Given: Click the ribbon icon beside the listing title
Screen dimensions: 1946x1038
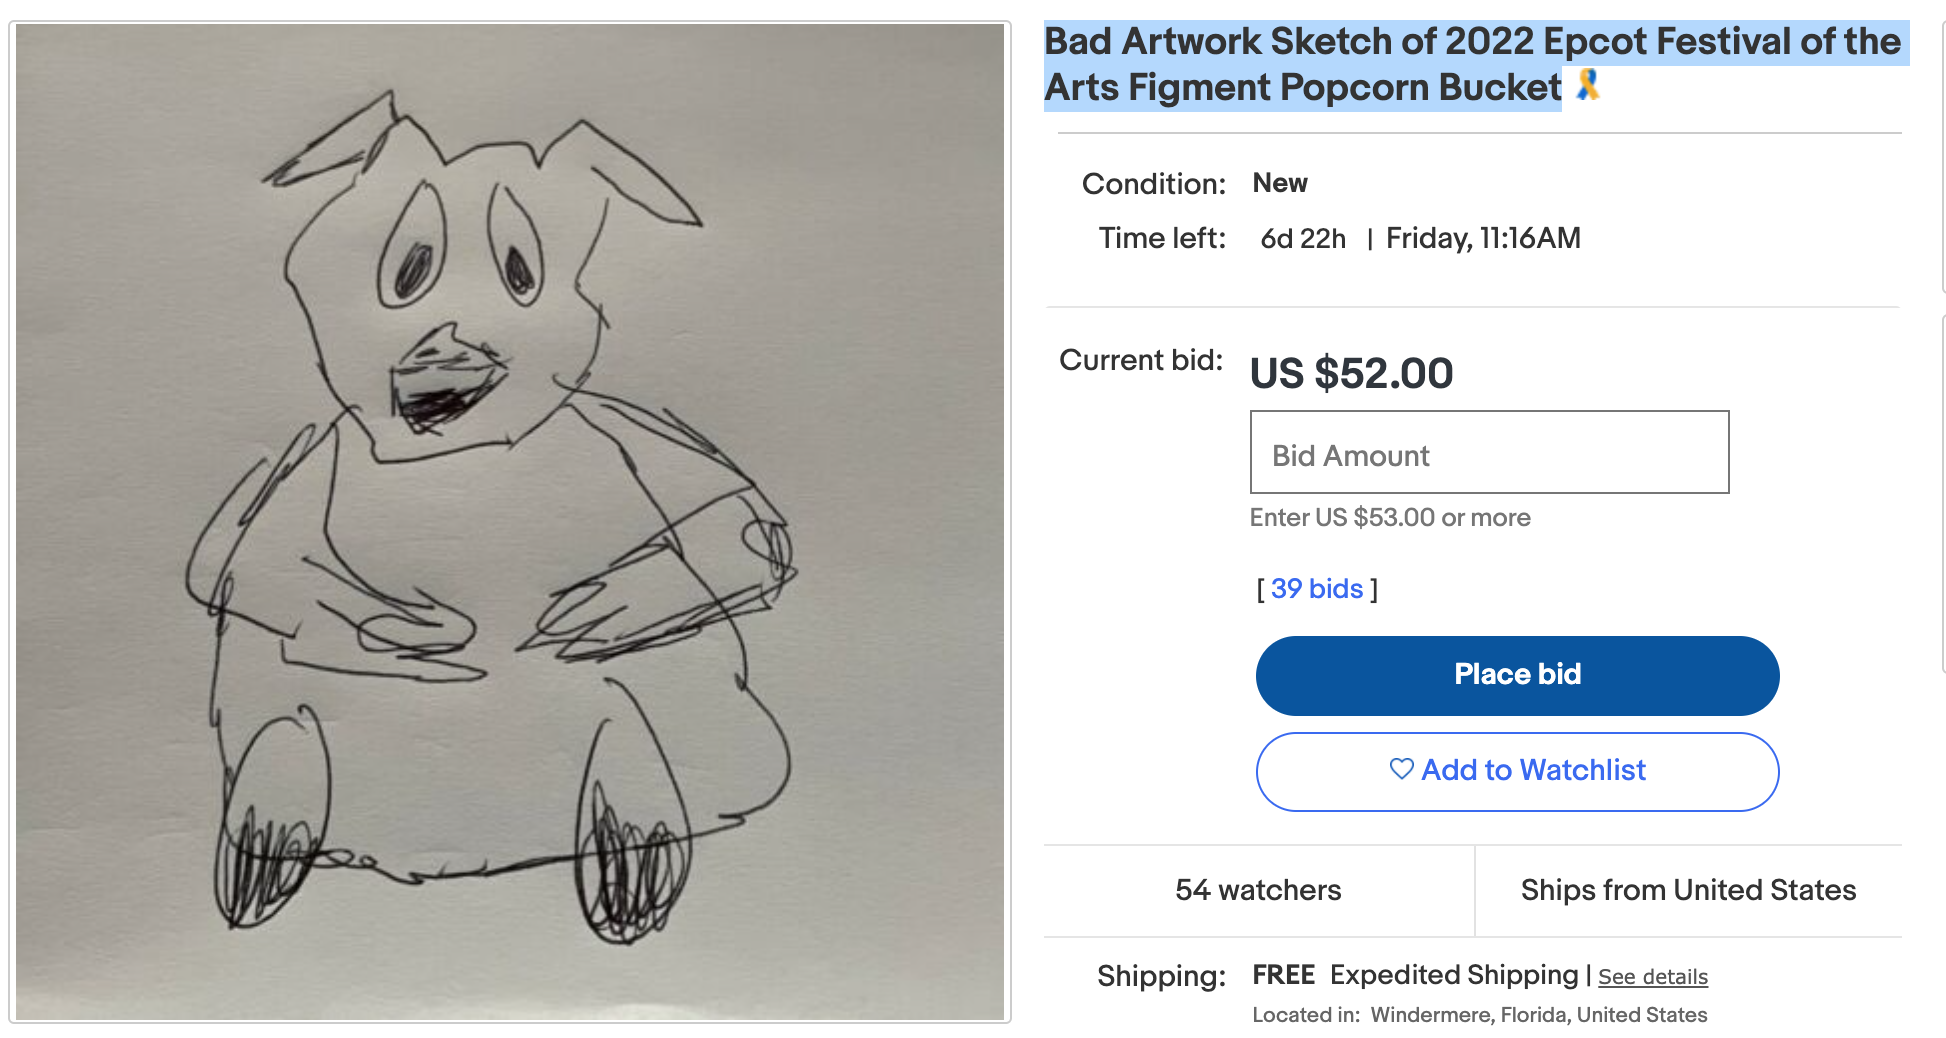Looking at the screenshot, I should [x=1587, y=85].
